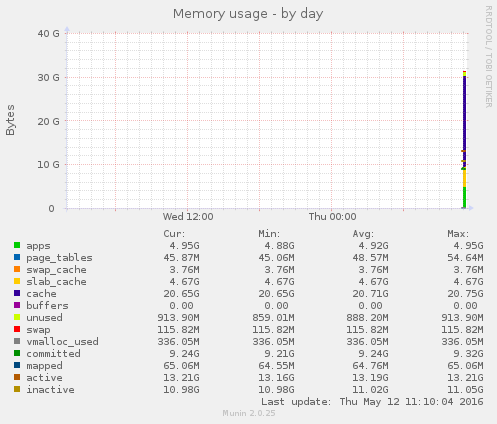Click the swap_cache orange legend swatch
Viewport: 497px width, 424px height.
pos(17,269)
